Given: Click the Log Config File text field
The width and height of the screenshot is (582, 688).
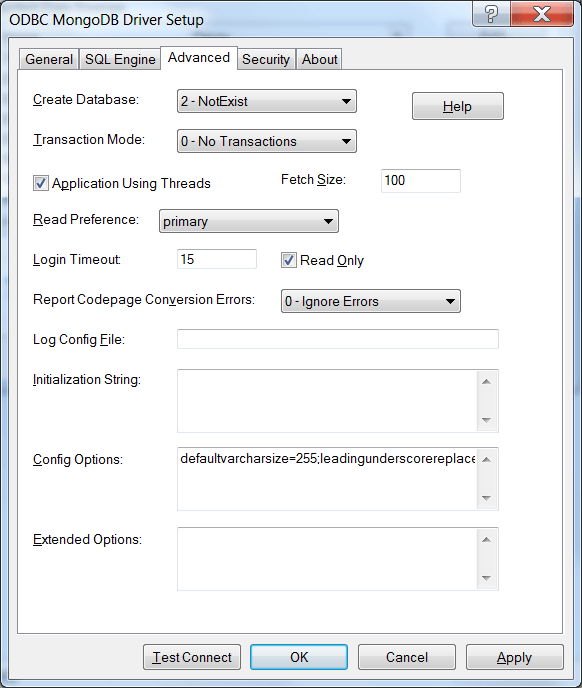Looking at the screenshot, I should [338, 339].
